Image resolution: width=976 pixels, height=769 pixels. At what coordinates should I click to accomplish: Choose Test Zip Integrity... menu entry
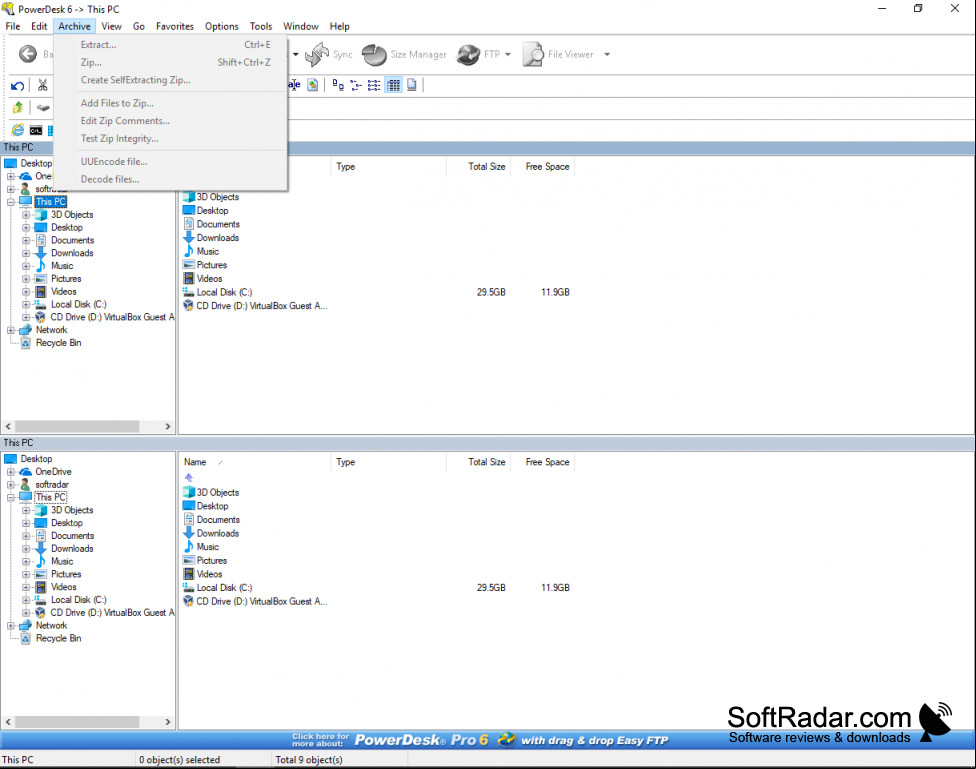(171, 138)
